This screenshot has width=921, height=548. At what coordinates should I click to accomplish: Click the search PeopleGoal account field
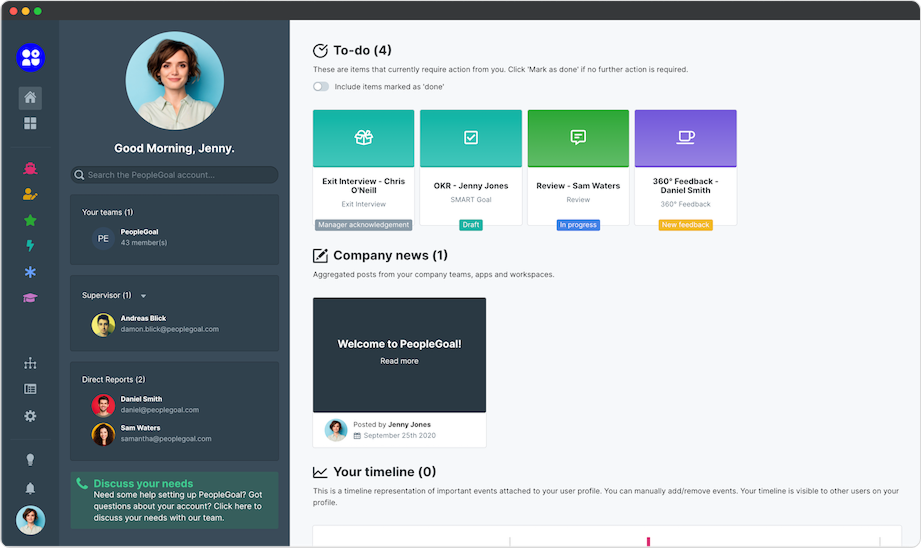click(174, 175)
